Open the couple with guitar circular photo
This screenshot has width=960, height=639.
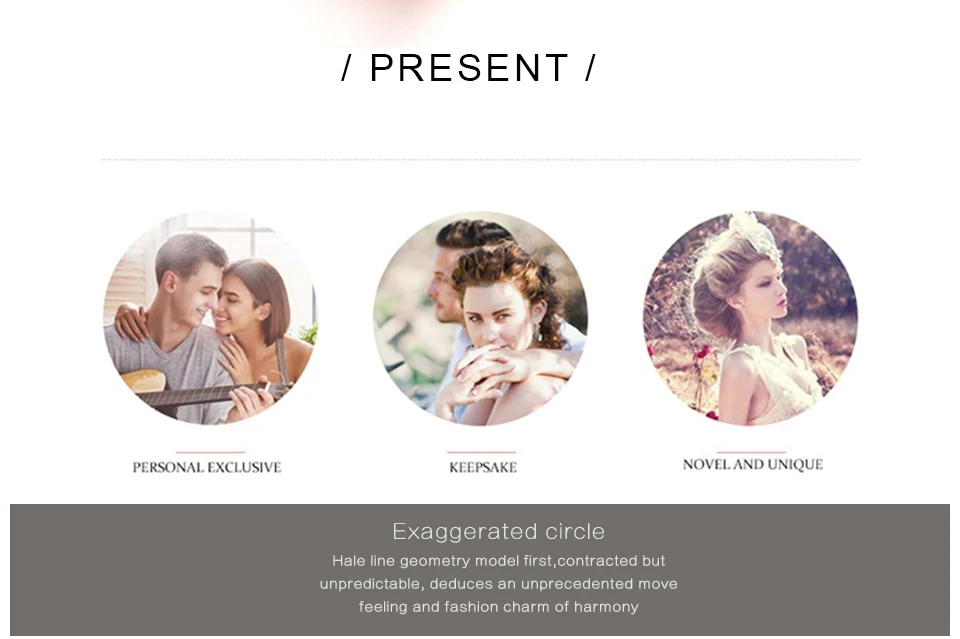click(x=210, y=318)
